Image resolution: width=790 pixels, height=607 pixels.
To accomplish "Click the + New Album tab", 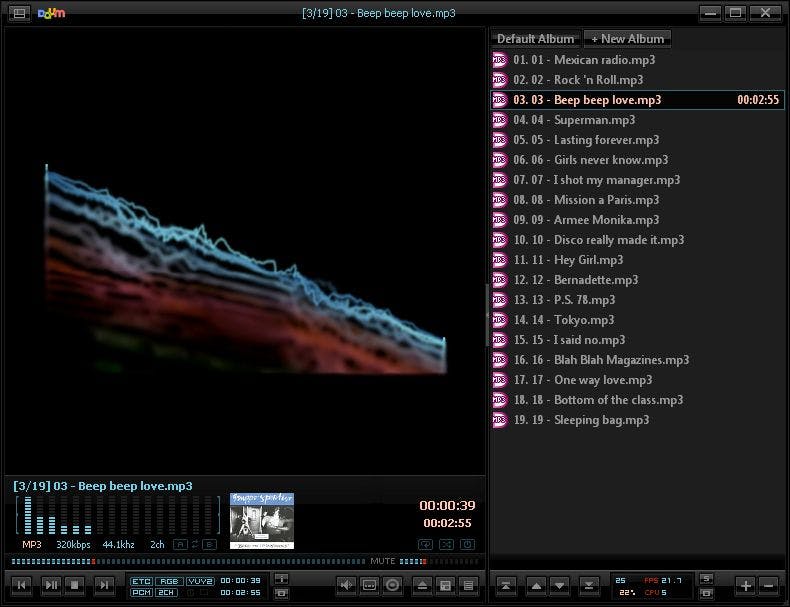I will coord(627,39).
